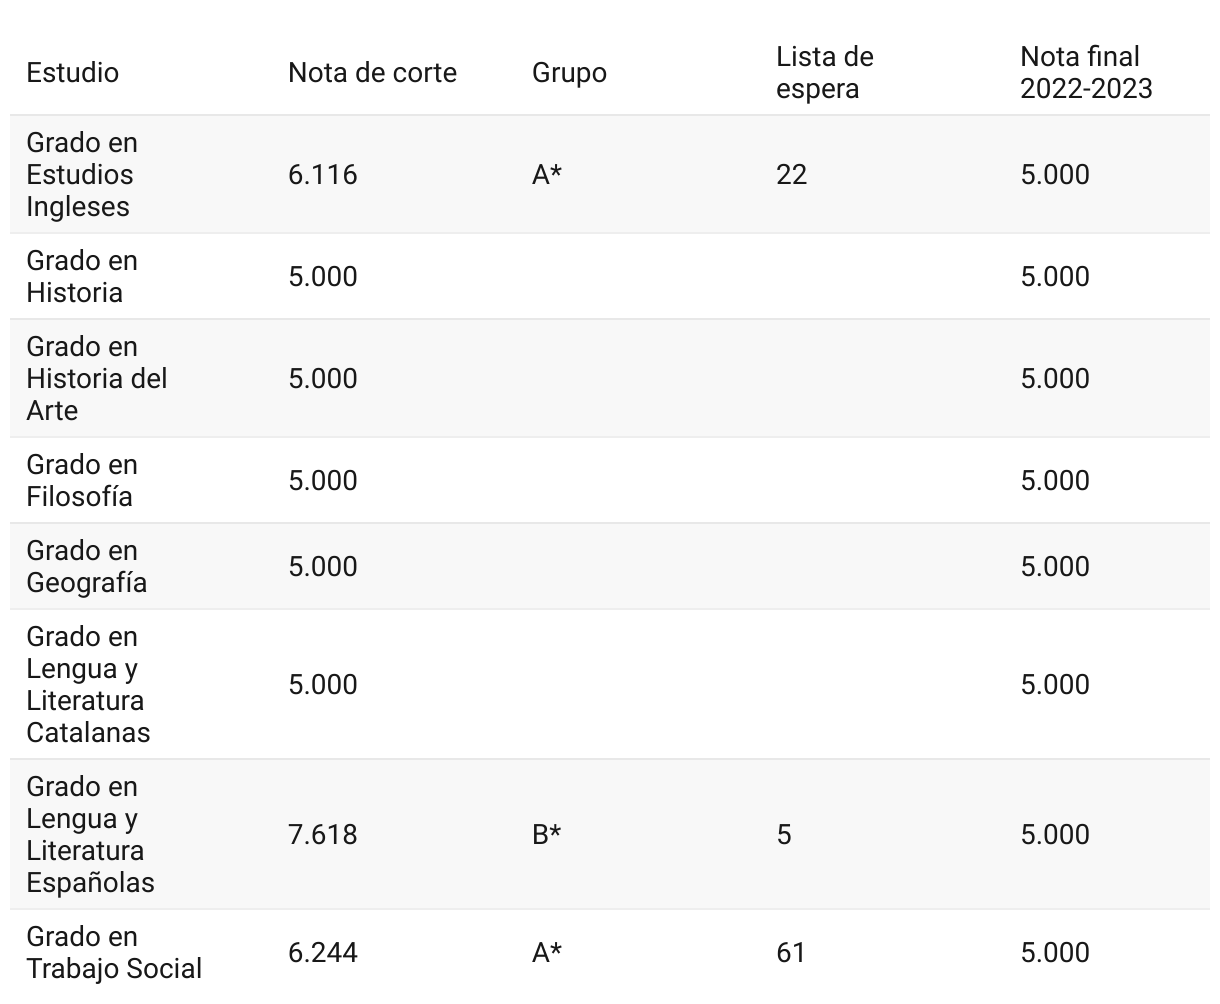This screenshot has width=1220, height=1004.
Task: Select the Grado en Estudios Ingleses cell
Action: pyautogui.click(x=81, y=175)
